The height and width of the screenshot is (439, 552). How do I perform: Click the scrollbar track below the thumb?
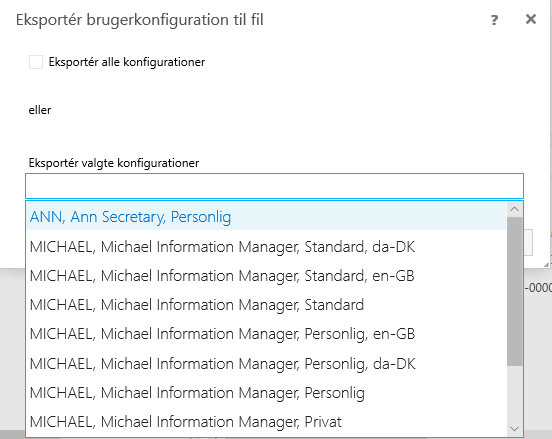(x=514, y=394)
